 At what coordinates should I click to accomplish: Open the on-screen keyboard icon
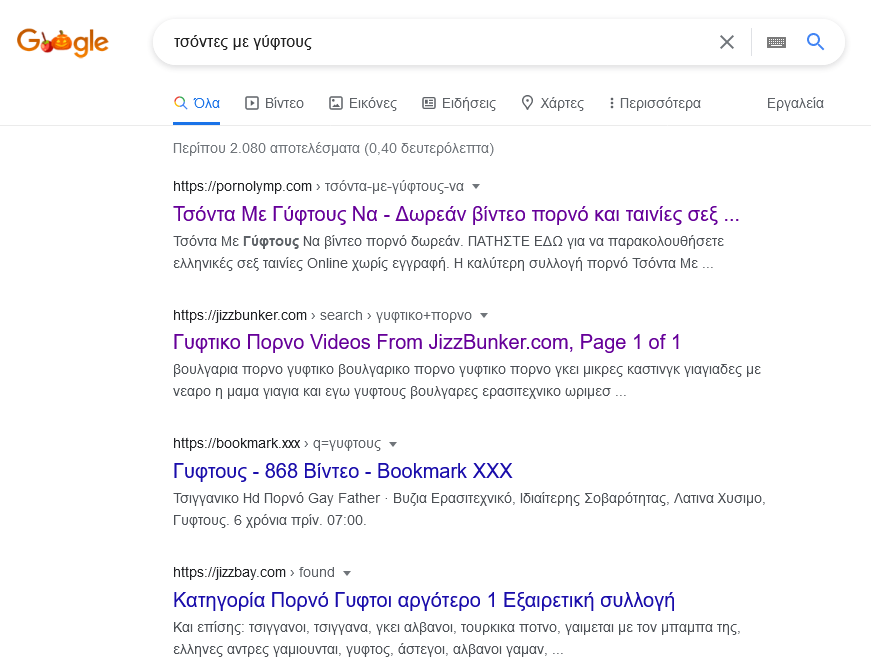(776, 42)
